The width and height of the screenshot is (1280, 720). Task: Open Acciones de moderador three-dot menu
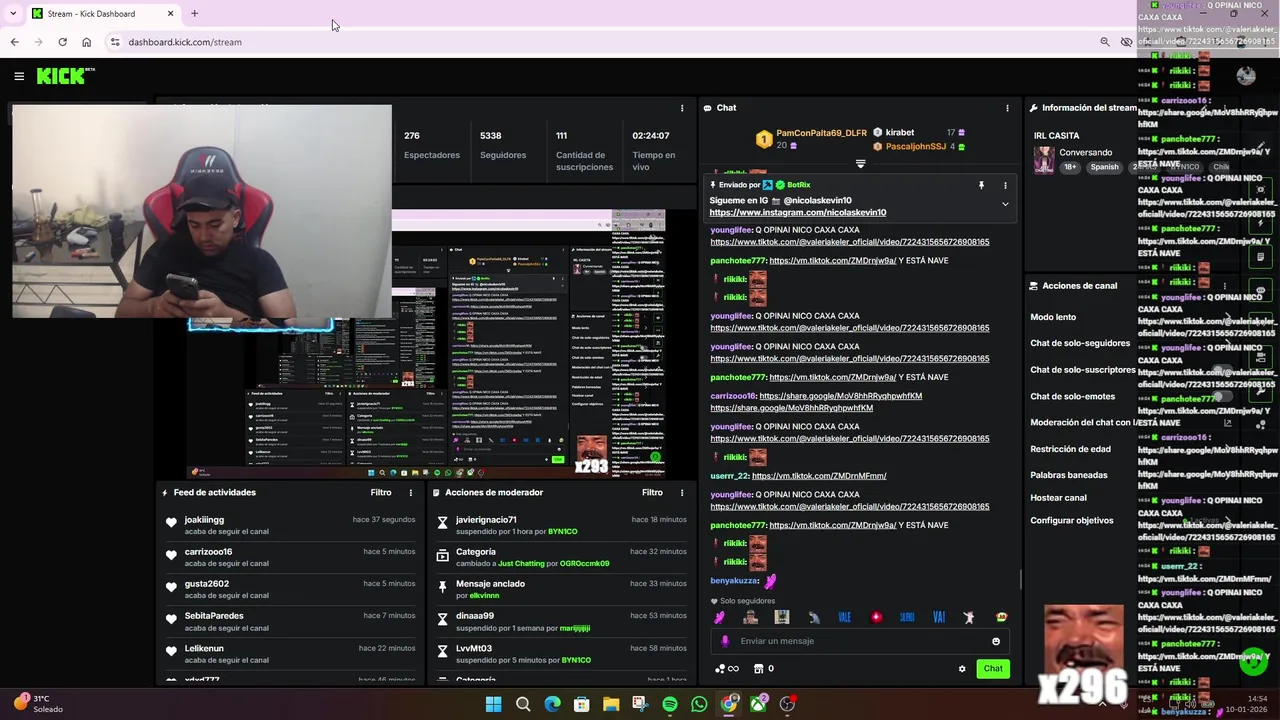[682, 493]
